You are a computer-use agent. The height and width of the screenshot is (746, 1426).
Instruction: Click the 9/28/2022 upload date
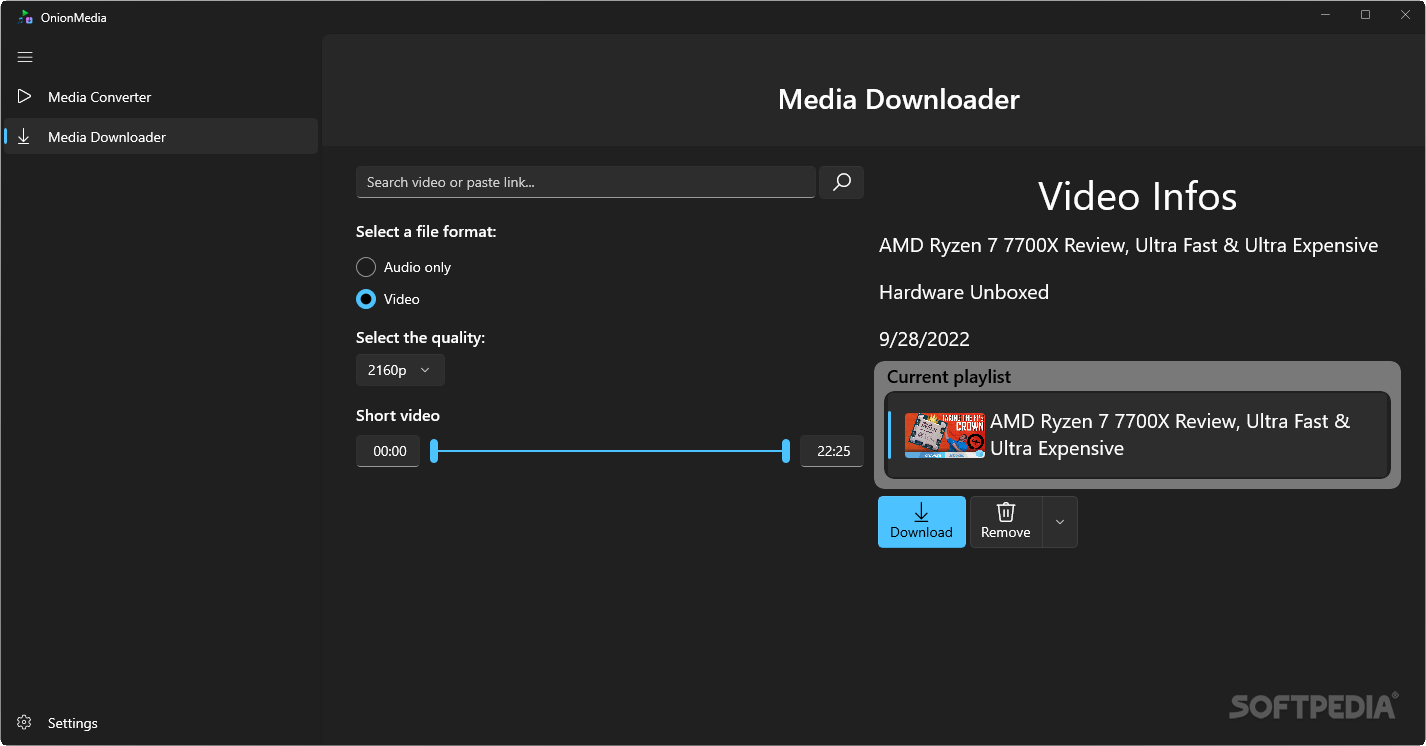point(924,339)
